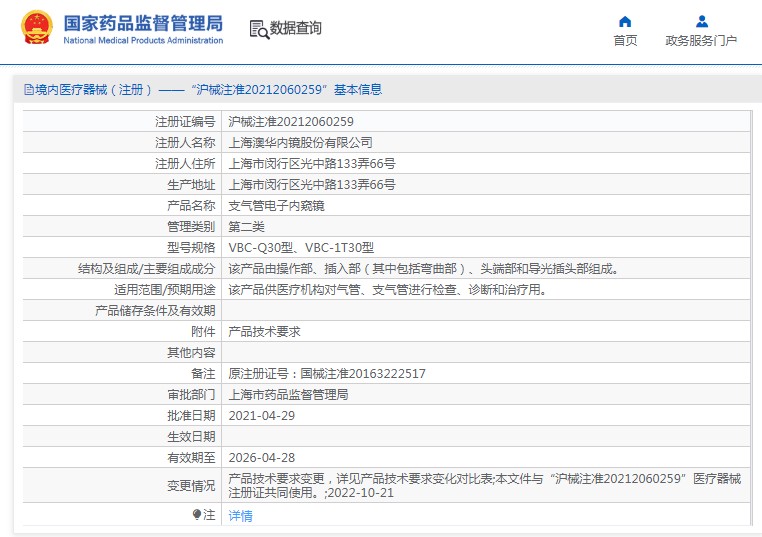Open 政务服务门户 portal text link
The width and height of the screenshot is (762, 537).
point(701,41)
